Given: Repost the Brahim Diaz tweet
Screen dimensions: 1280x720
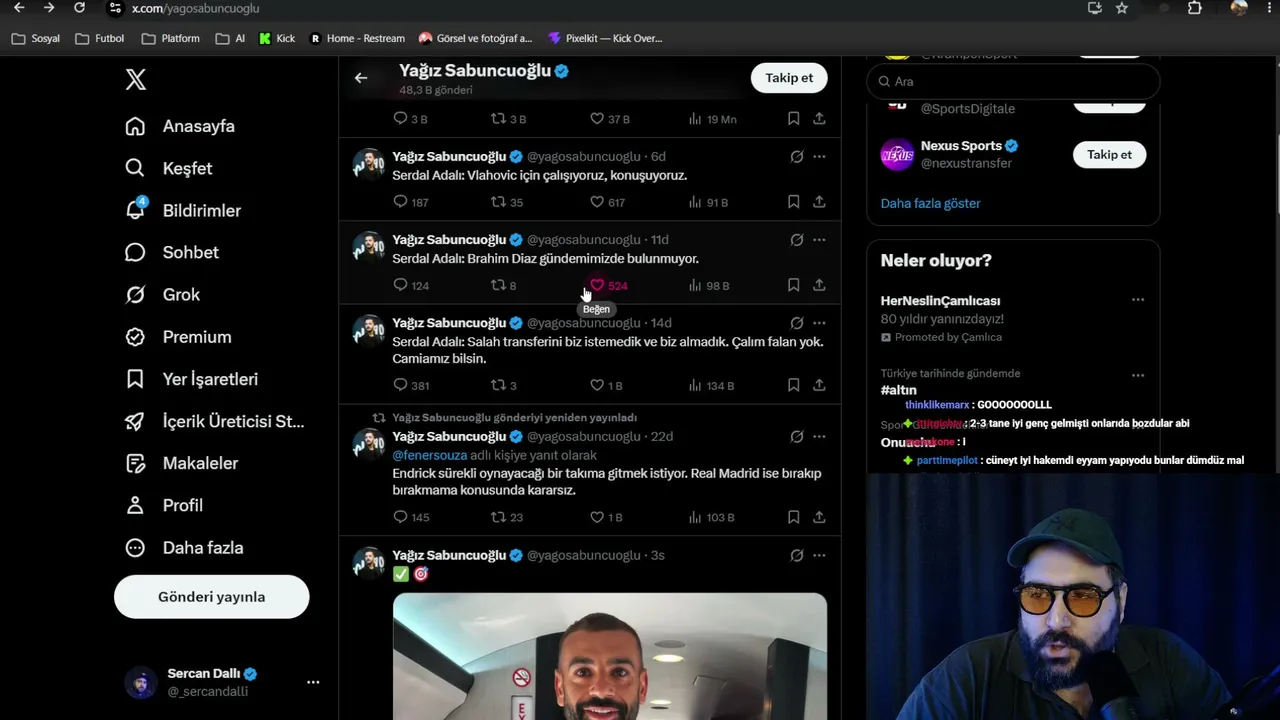Looking at the screenshot, I should (x=503, y=285).
